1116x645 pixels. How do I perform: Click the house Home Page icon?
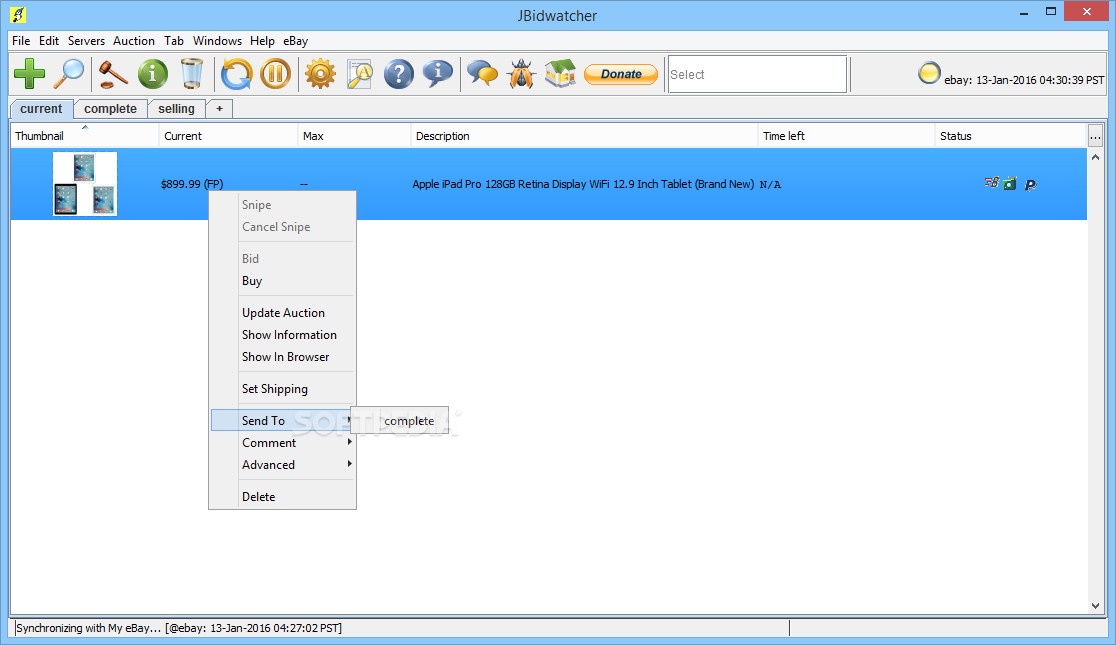tap(560, 74)
